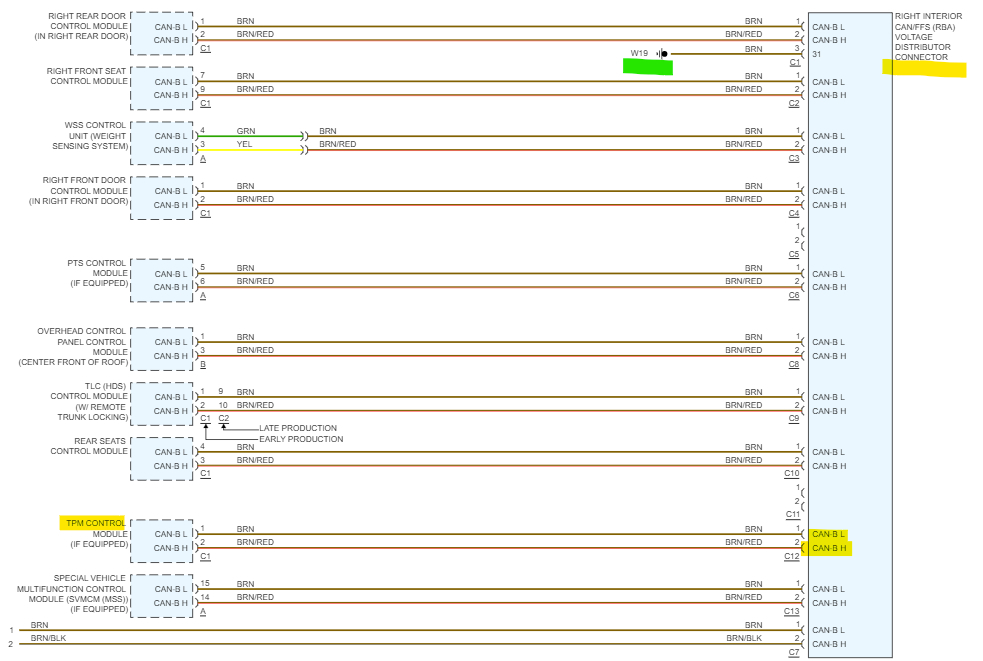
Task: Click the highlighted CAN-B H pin at C12
Action: (x=829, y=548)
